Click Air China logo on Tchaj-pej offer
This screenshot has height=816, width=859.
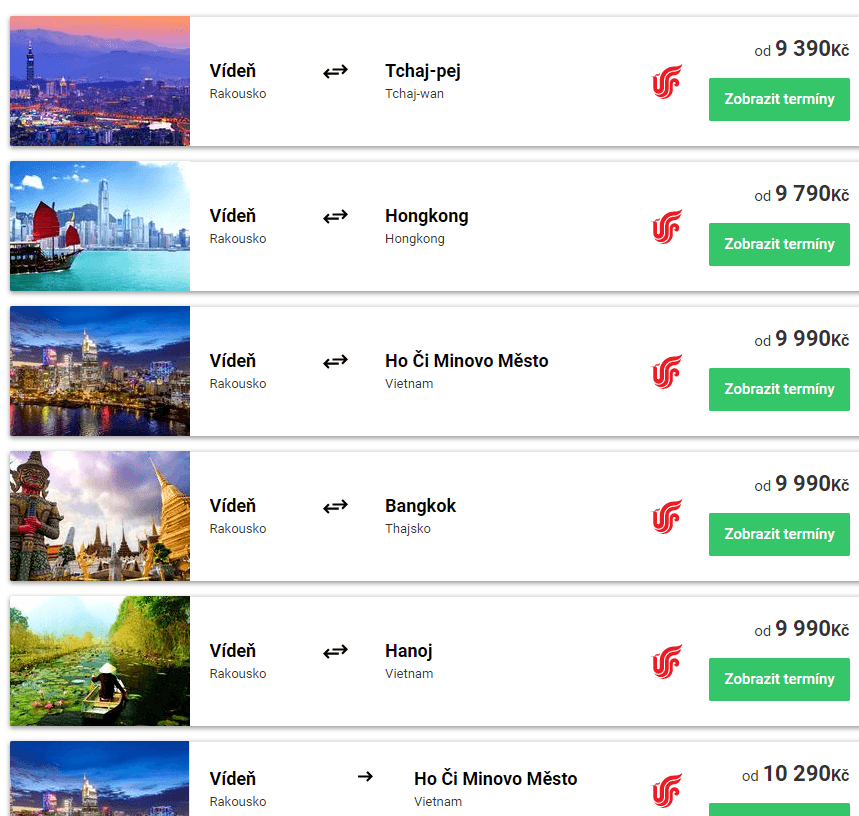667,82
